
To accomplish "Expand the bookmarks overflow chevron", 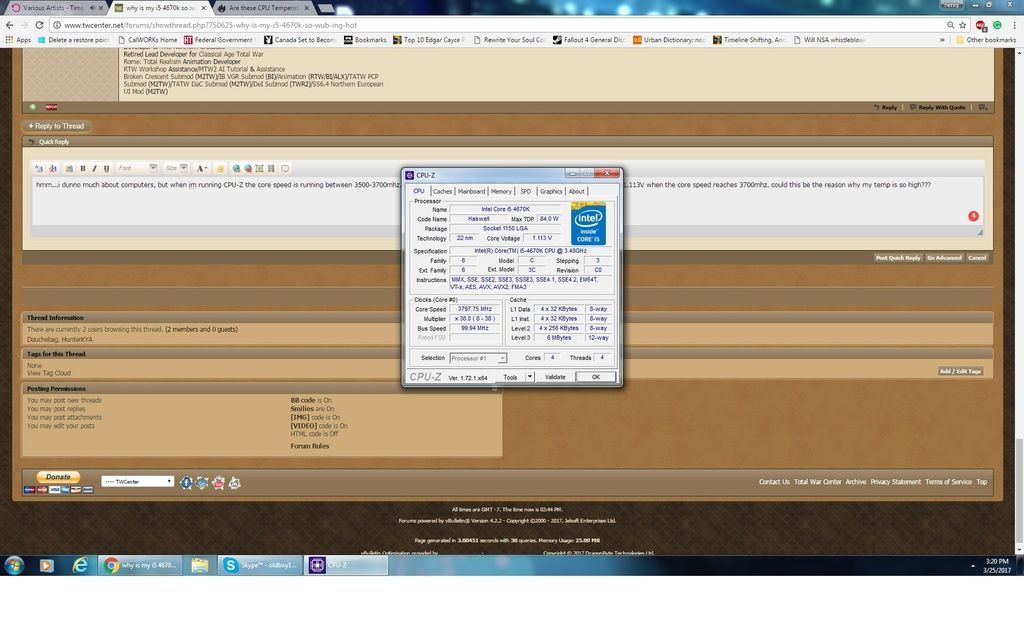I will 942,40.
